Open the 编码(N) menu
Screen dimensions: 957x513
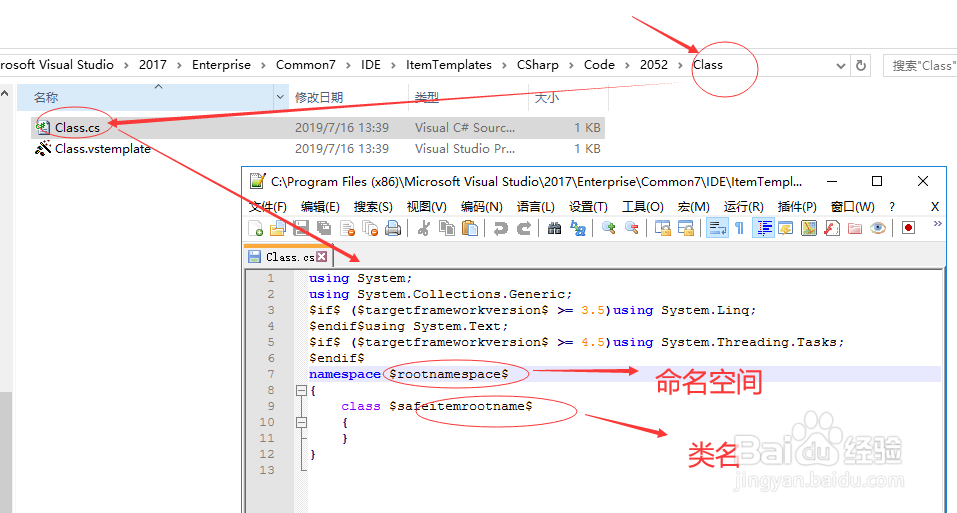[482, 207]
